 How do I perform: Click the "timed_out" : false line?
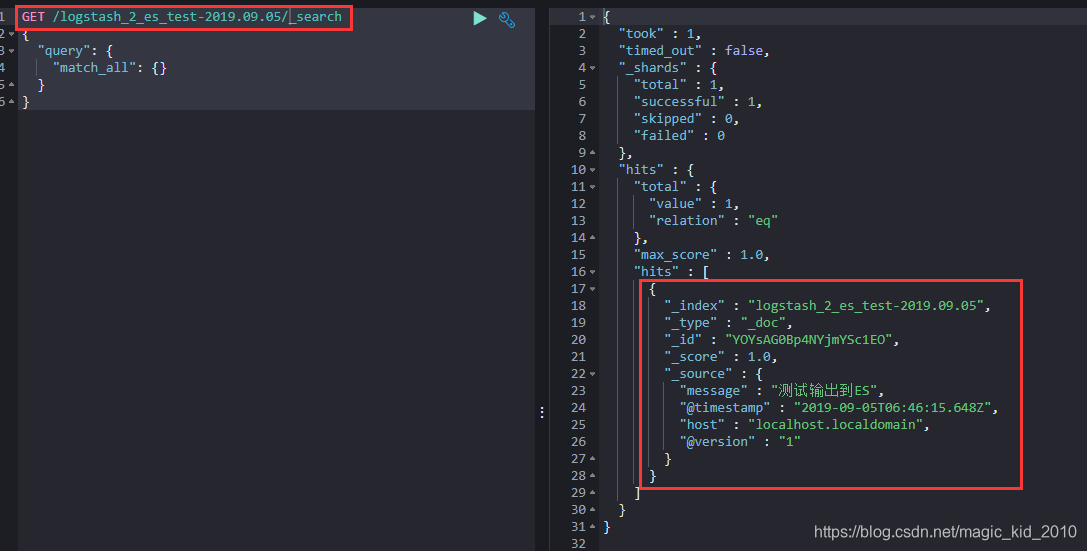point(694,51)
